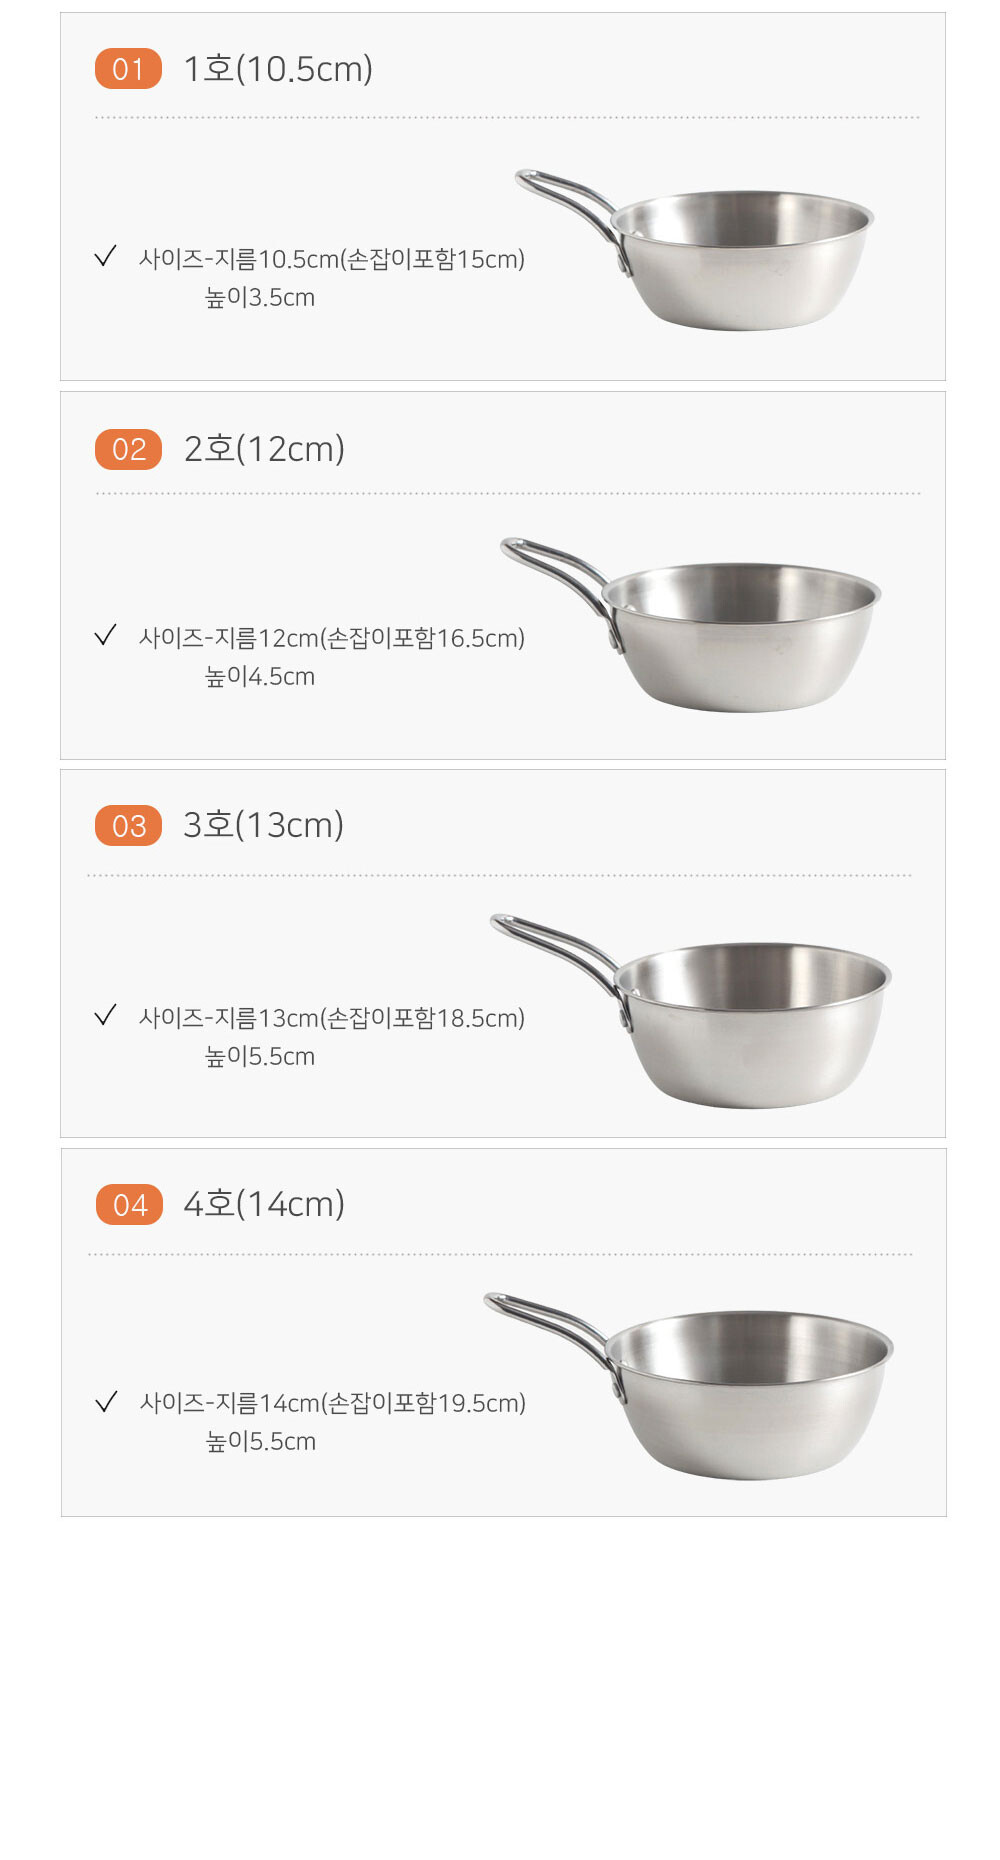Click the 높이4.5cm height text
The width and height of the screenshot is (1000, 1860).
[x=260, y=677]
